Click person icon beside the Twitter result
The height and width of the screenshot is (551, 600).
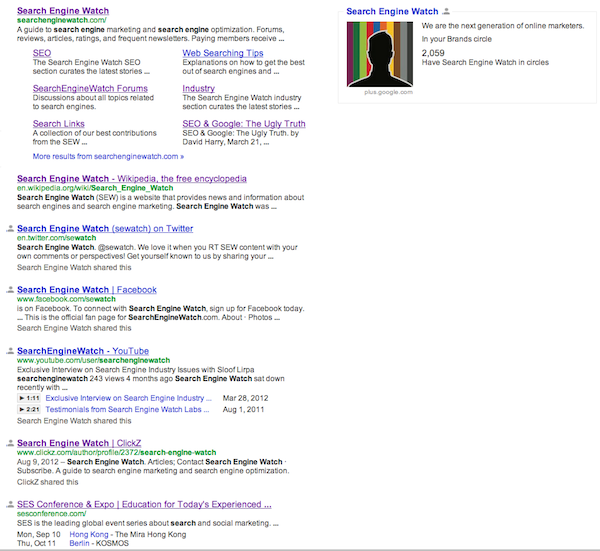pos(10,228)
